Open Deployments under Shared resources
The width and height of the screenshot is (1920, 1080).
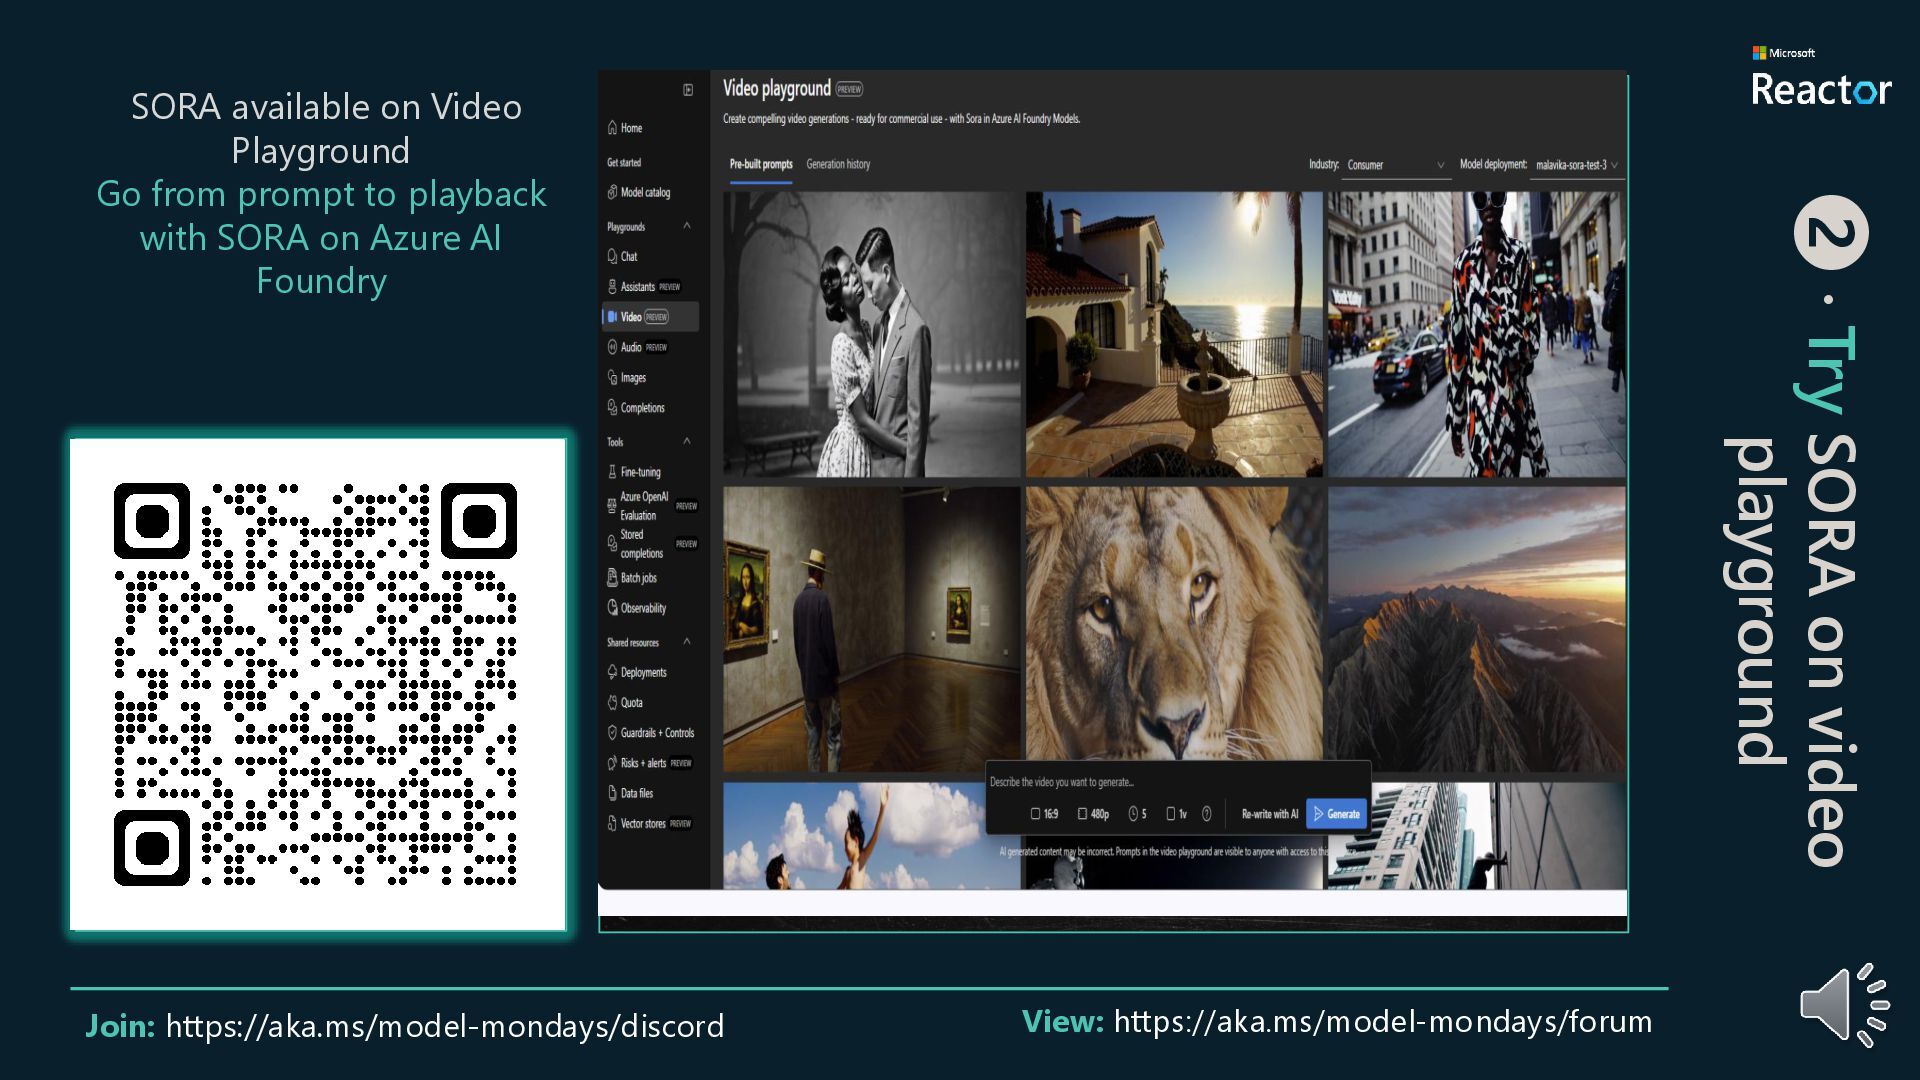pyautogui.click(x=636, y=672)
